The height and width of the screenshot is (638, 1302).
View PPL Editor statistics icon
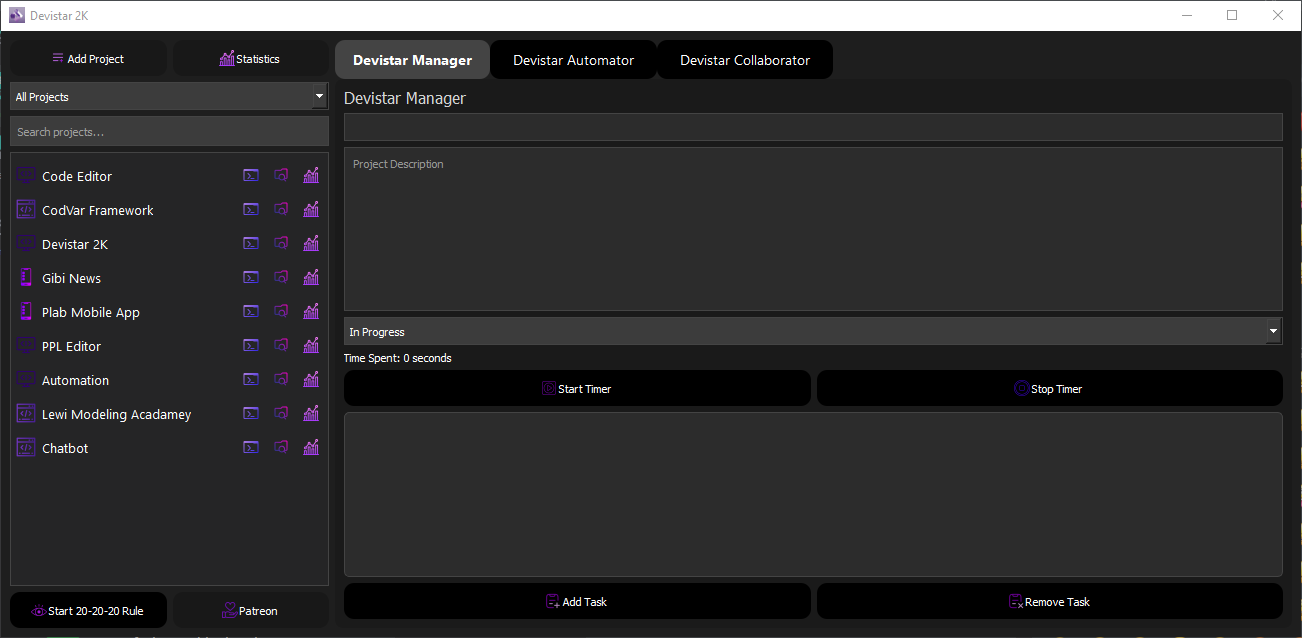(x=311, y=345)
